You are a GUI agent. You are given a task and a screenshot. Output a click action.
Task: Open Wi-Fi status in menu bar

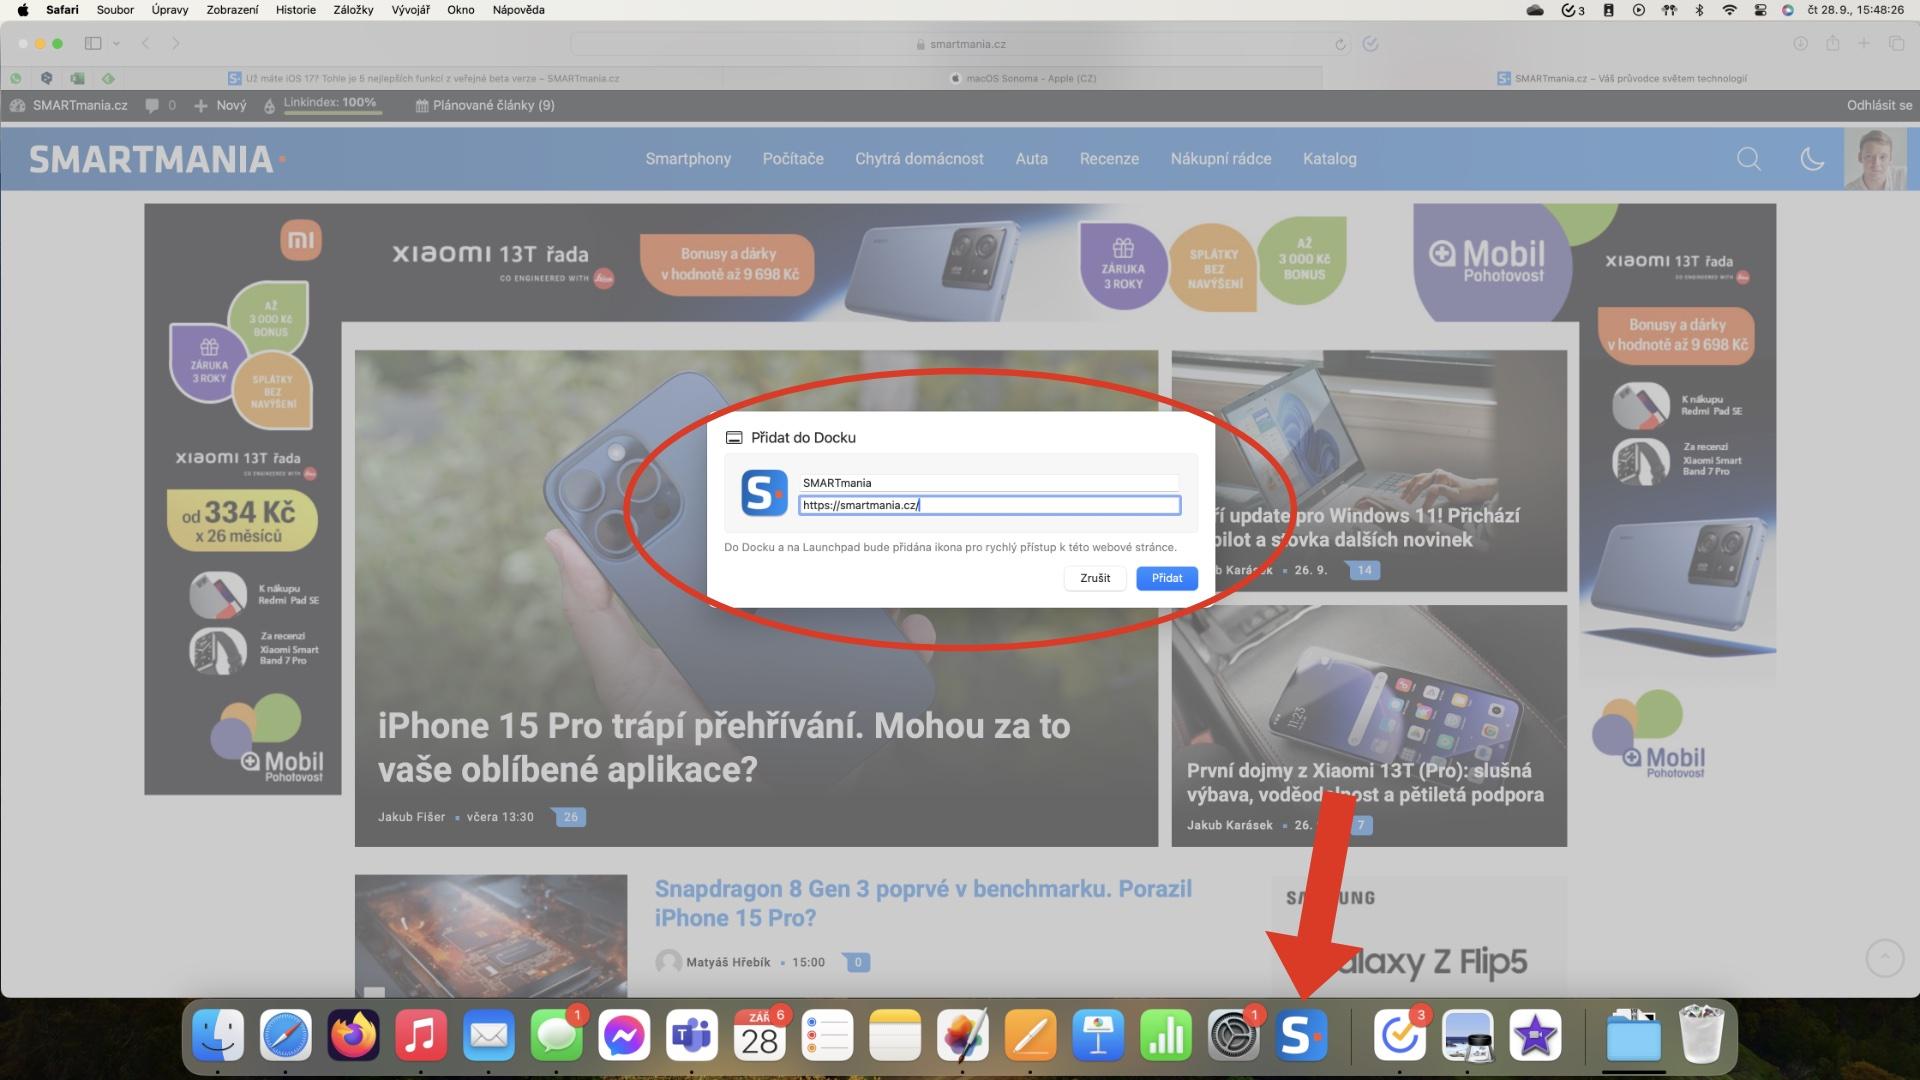[x=1729, y=10]
